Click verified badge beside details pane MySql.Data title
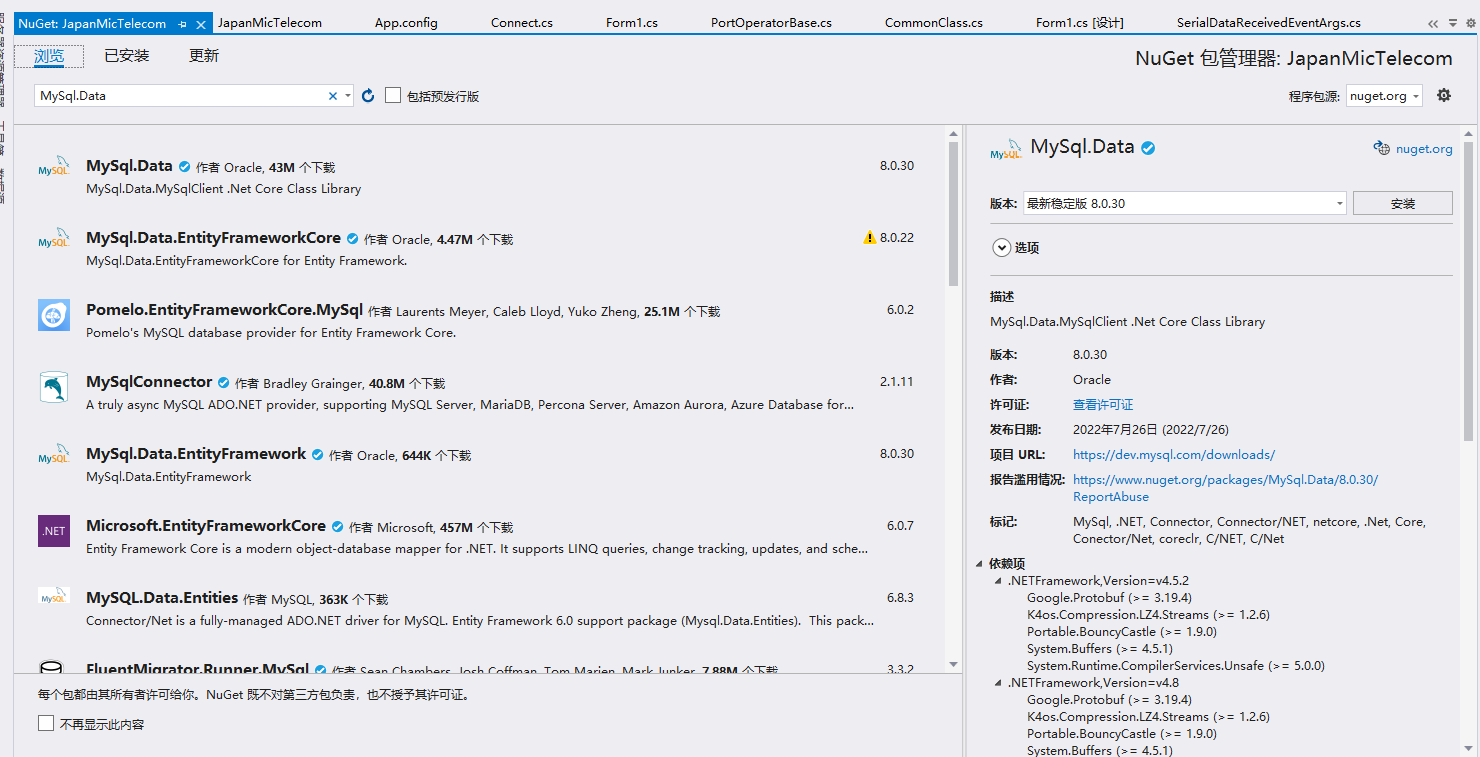 [1148, 148]
